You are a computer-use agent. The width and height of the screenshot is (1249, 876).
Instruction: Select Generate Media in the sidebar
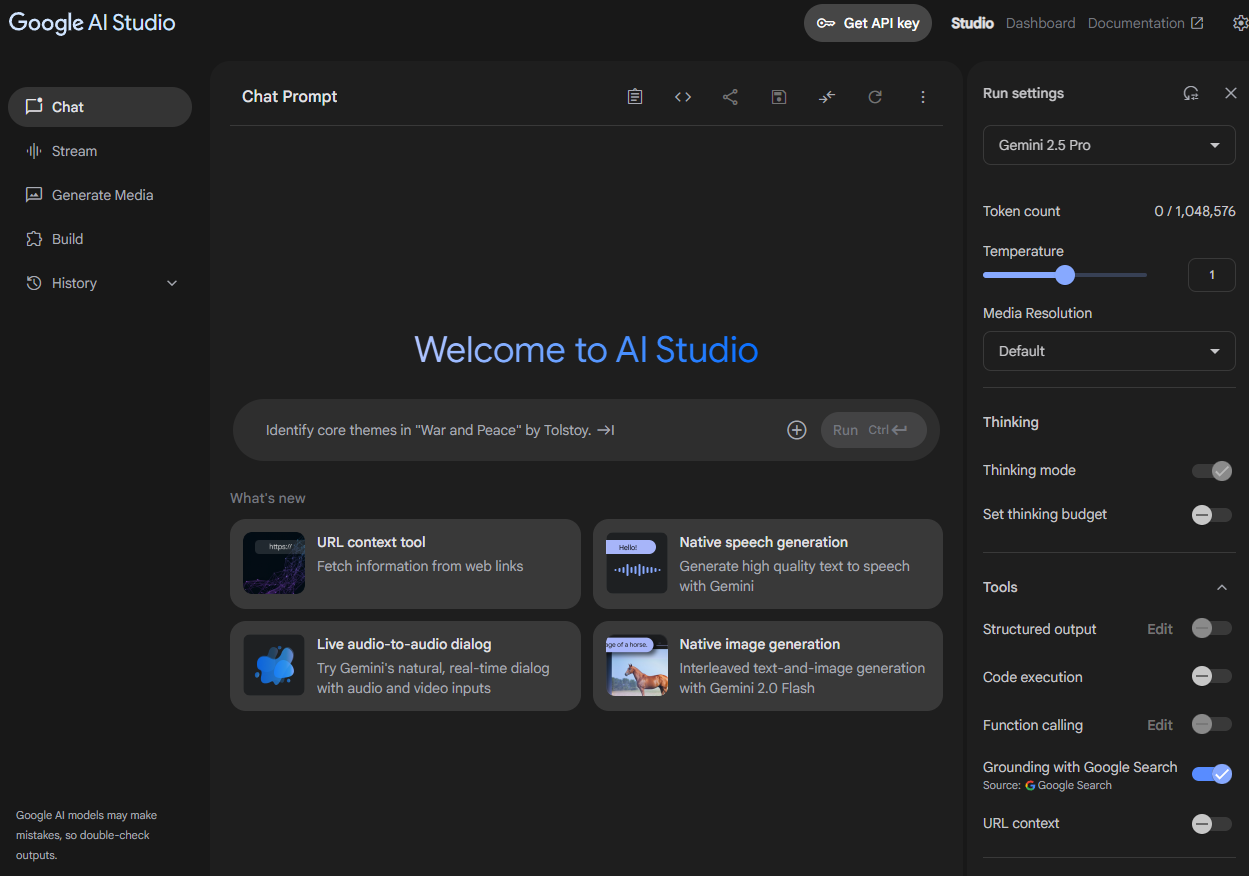coord(100,195)
